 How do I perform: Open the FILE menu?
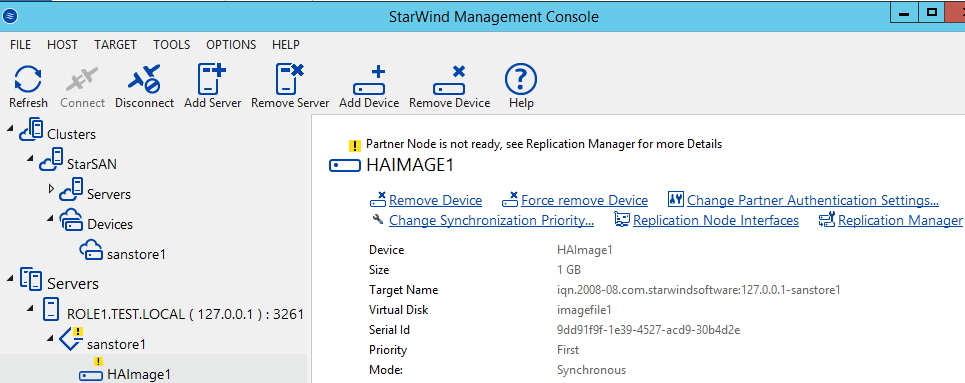(x=21, y=45)
